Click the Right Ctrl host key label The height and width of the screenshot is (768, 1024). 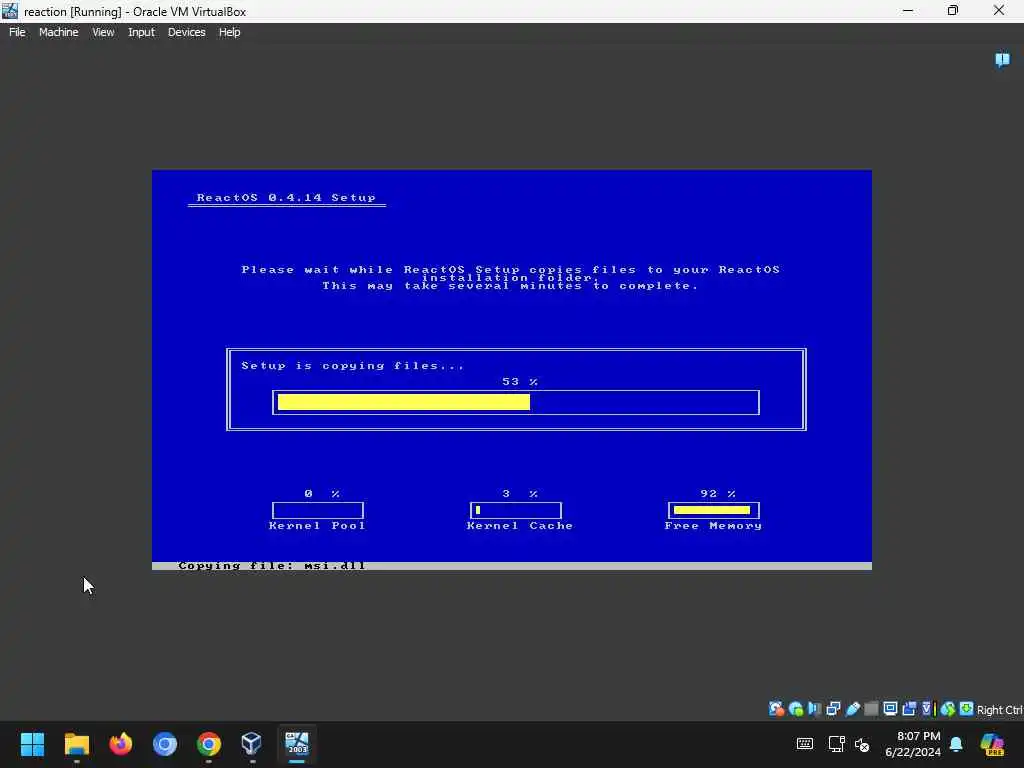pyautogui.click(x=999, y=710)
